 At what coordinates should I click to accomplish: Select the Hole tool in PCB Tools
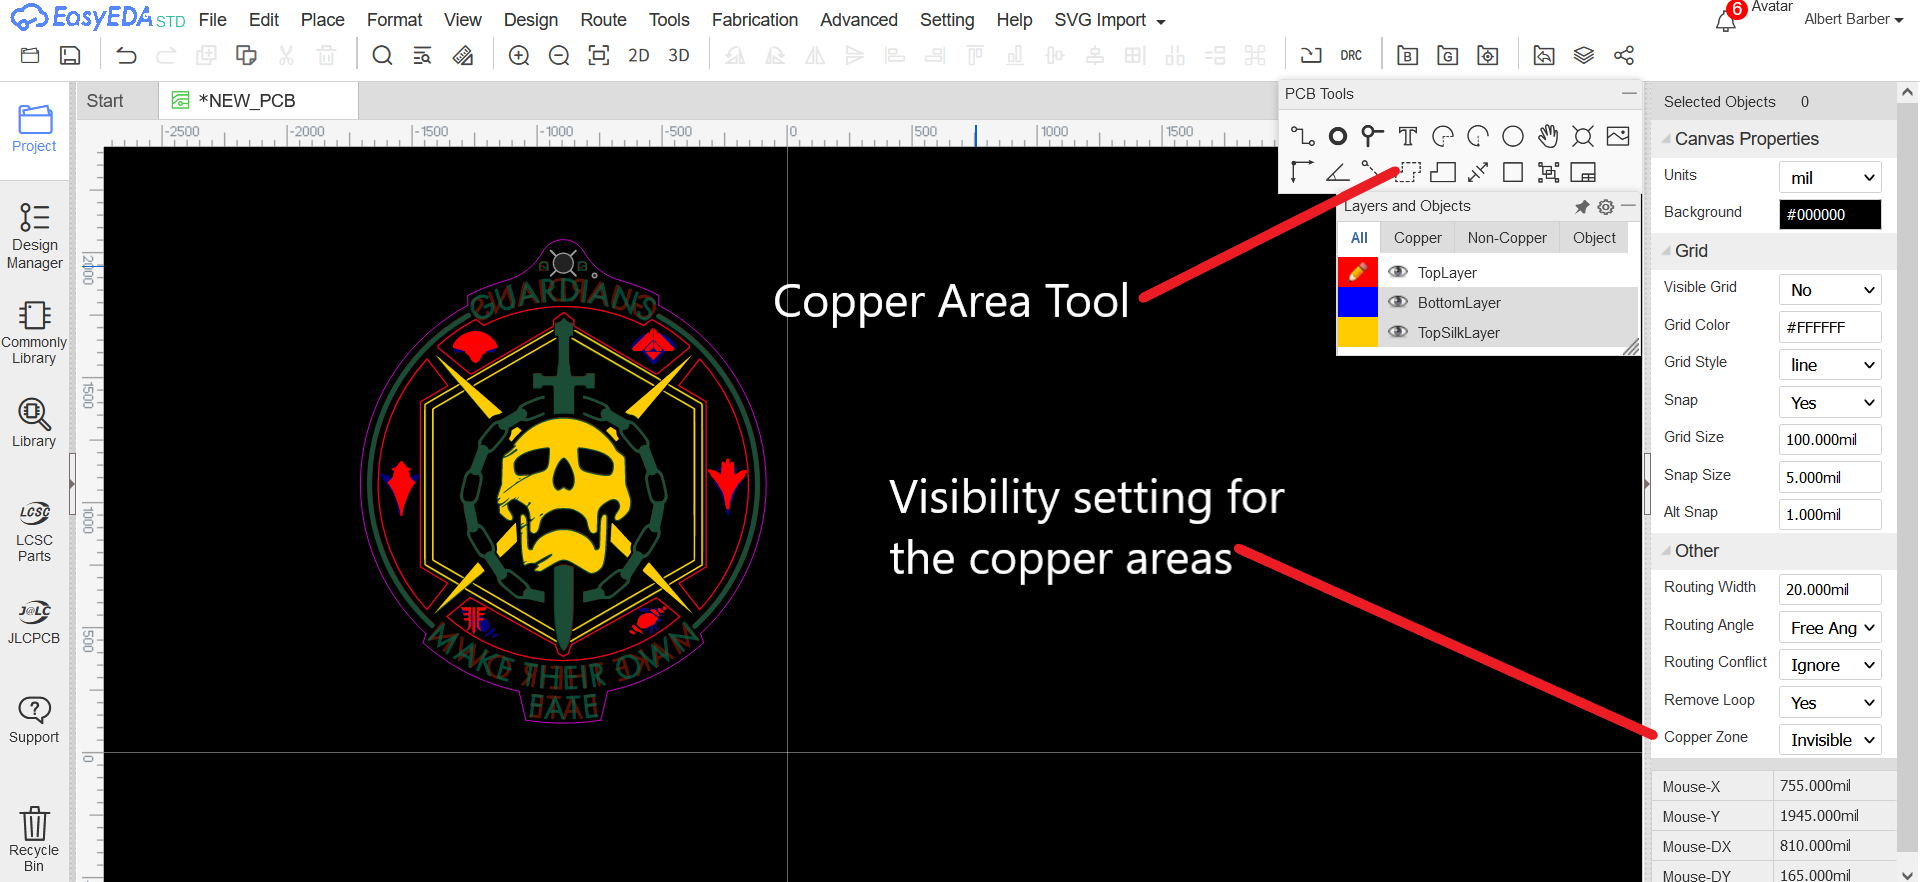coord(1583,136)
